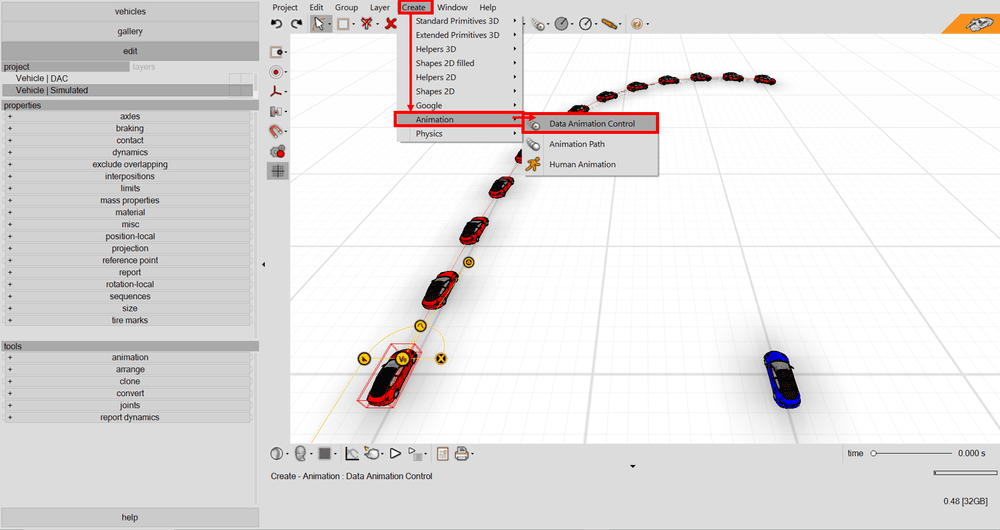Click the human head icon in bottom toolbar
This screenshot has height=530, width=1000.
click(300, 453)
